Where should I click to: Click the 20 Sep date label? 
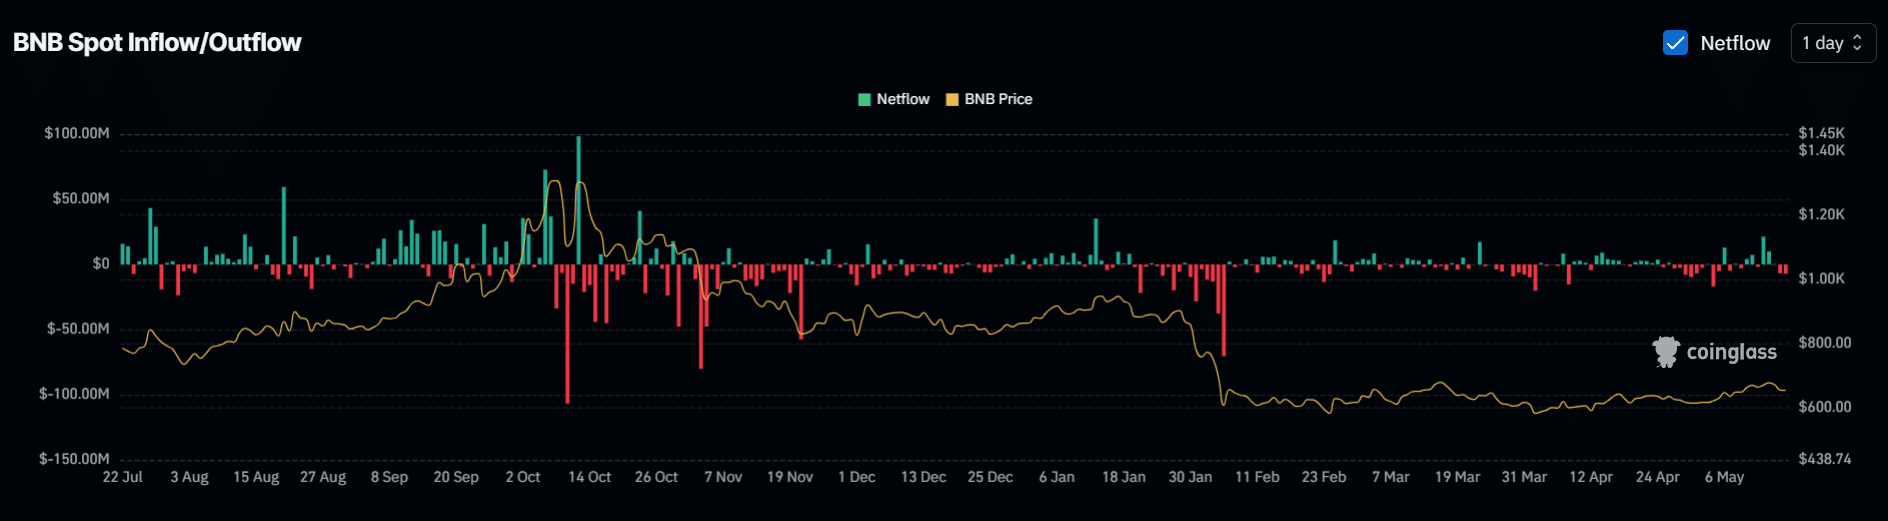tap(456, 477)
